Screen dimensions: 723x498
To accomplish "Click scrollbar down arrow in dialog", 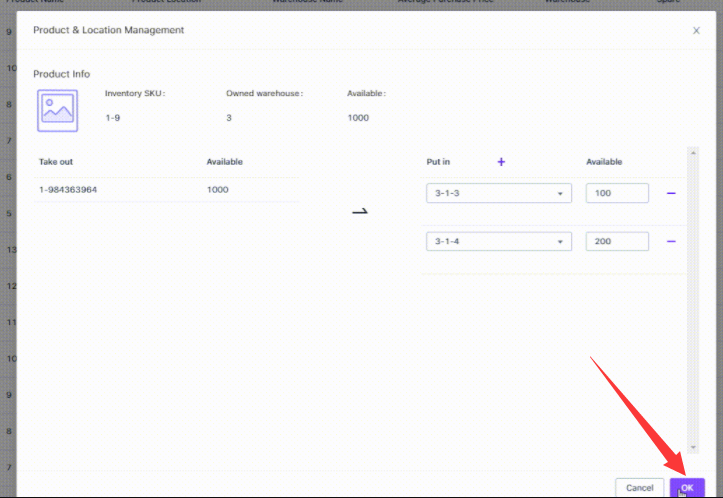I will 693,447.
